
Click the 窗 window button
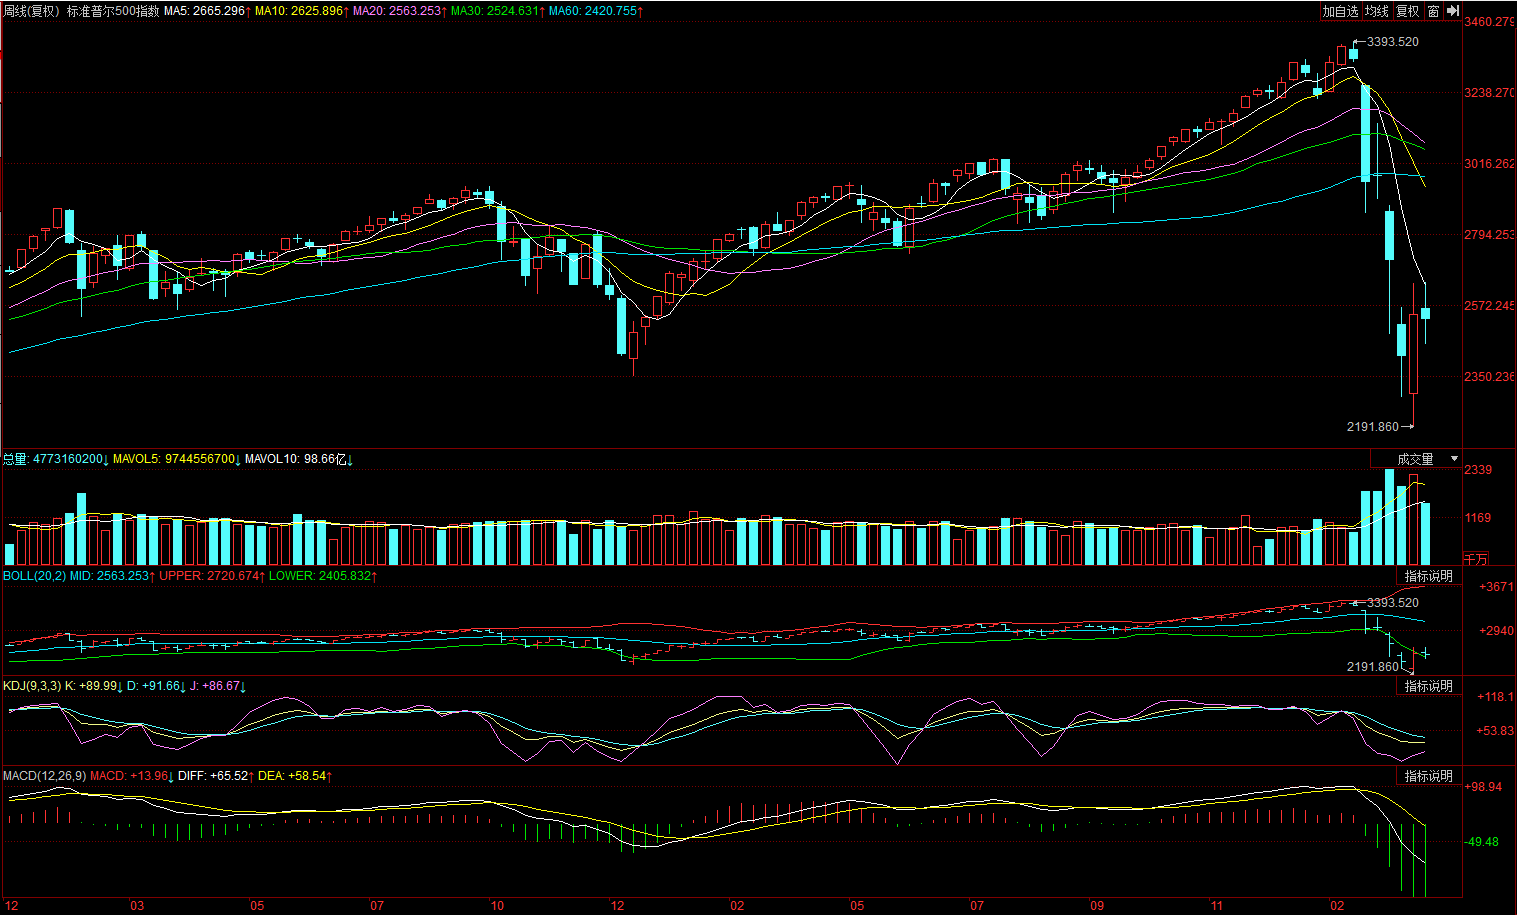[x=1433, y=11]
